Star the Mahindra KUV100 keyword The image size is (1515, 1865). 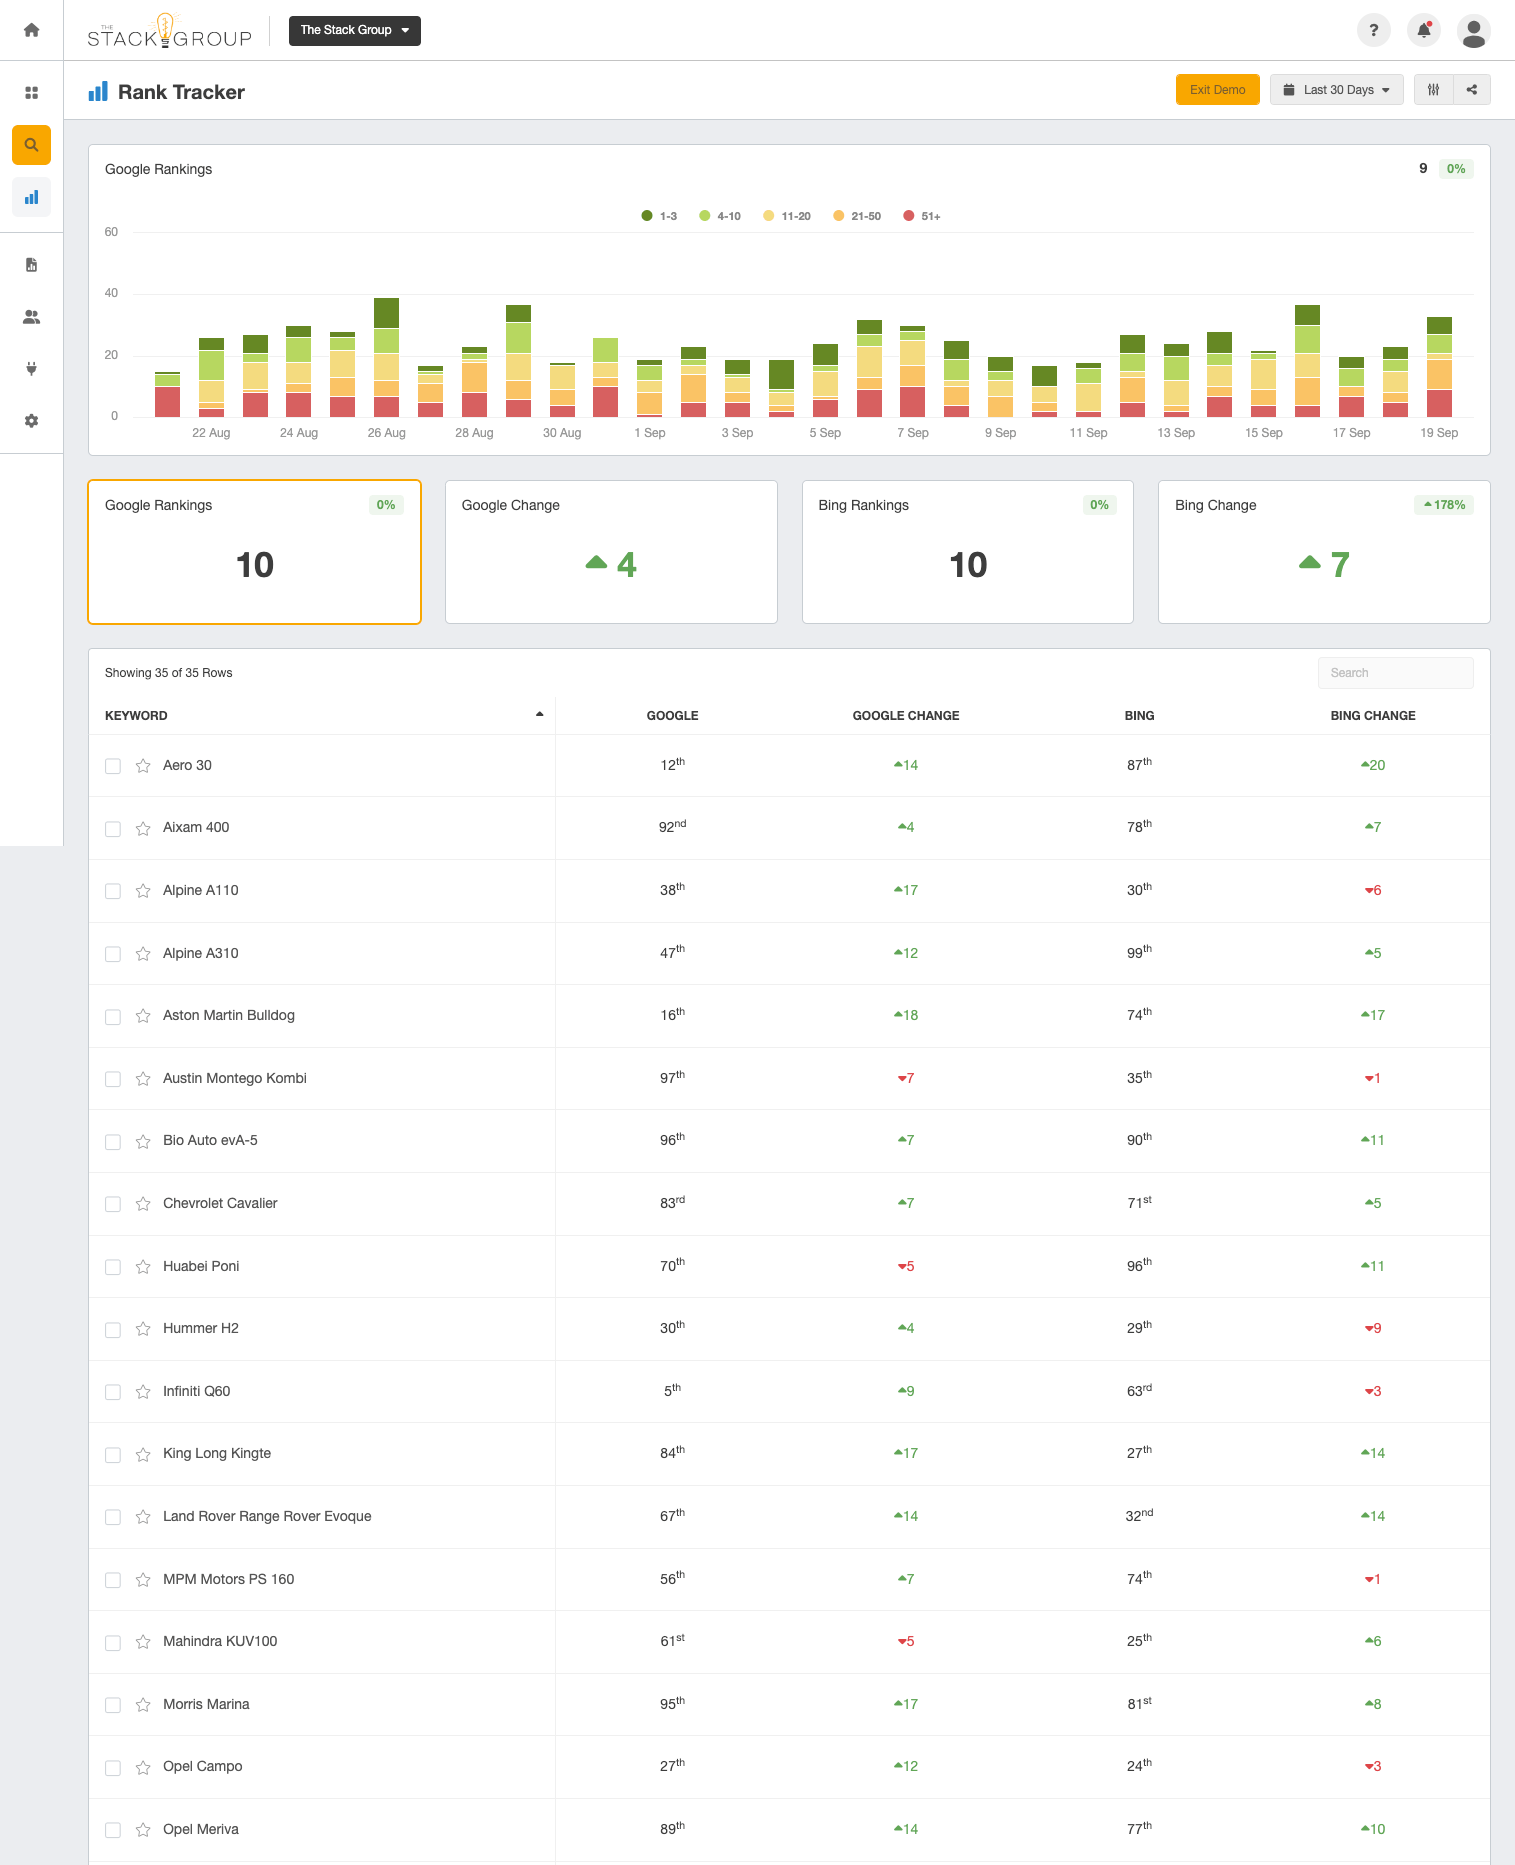click(x=143, y=1642)
